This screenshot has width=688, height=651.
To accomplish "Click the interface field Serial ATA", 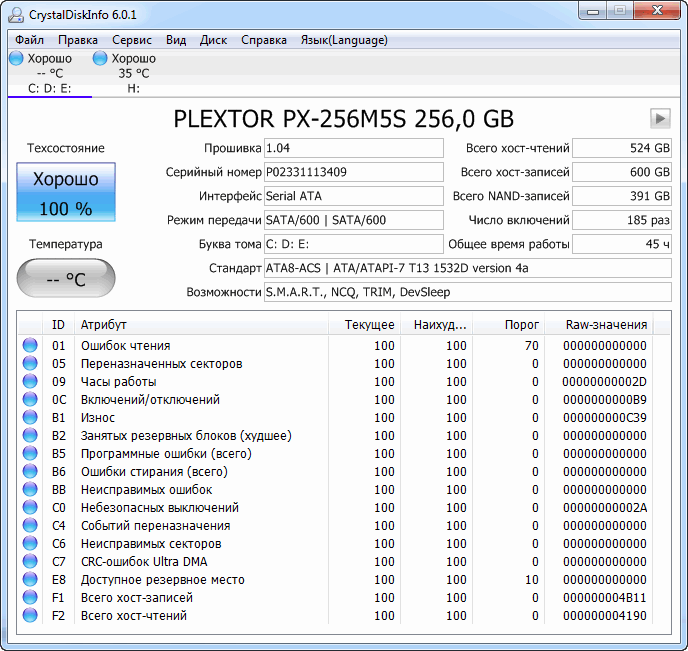I will click(354, 196).
